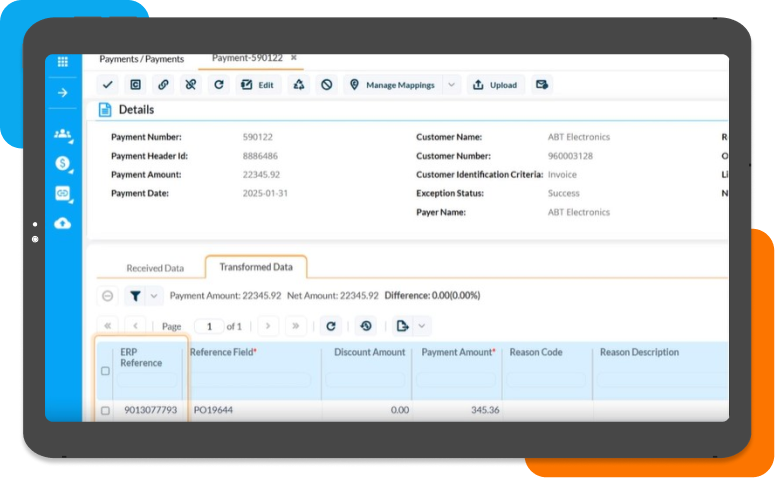Expand the Manage Mappings dropdown arrow
775x478 pixels.
pyautogui.click(x=451, y=85)
